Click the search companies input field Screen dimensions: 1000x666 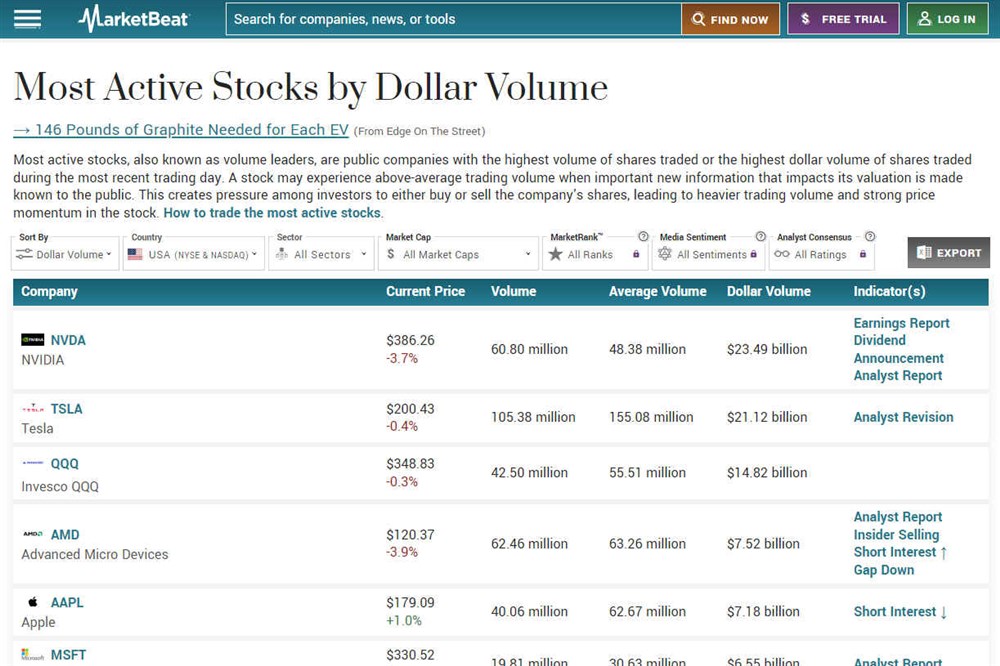[x=453, y=19]
